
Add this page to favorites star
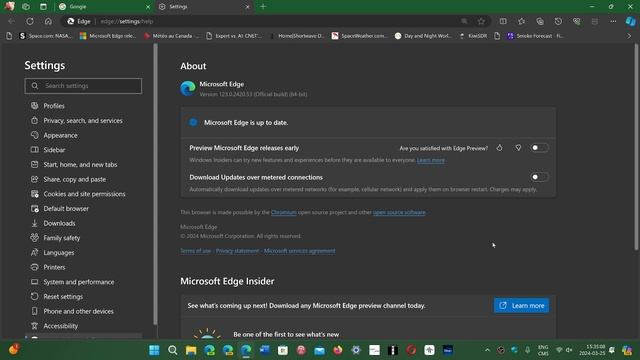click(x=481, y=21)
